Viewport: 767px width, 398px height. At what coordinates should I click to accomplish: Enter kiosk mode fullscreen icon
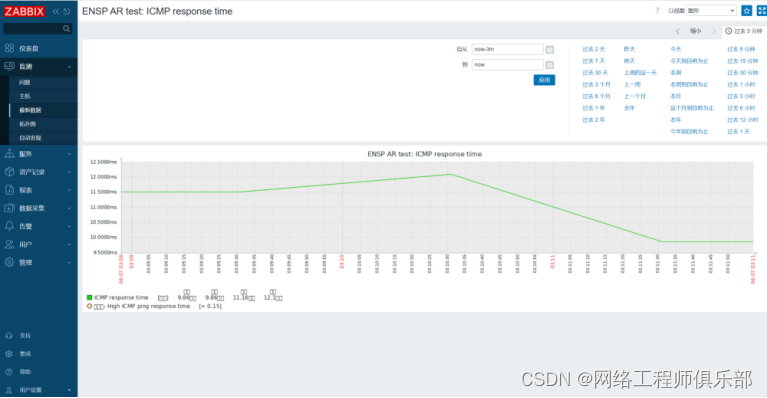point(761,10)
